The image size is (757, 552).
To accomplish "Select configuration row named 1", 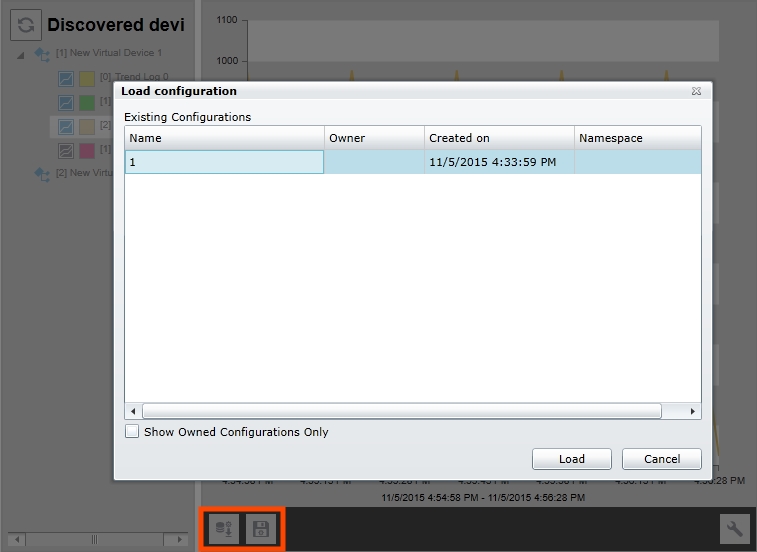I will tap(224, 162).
